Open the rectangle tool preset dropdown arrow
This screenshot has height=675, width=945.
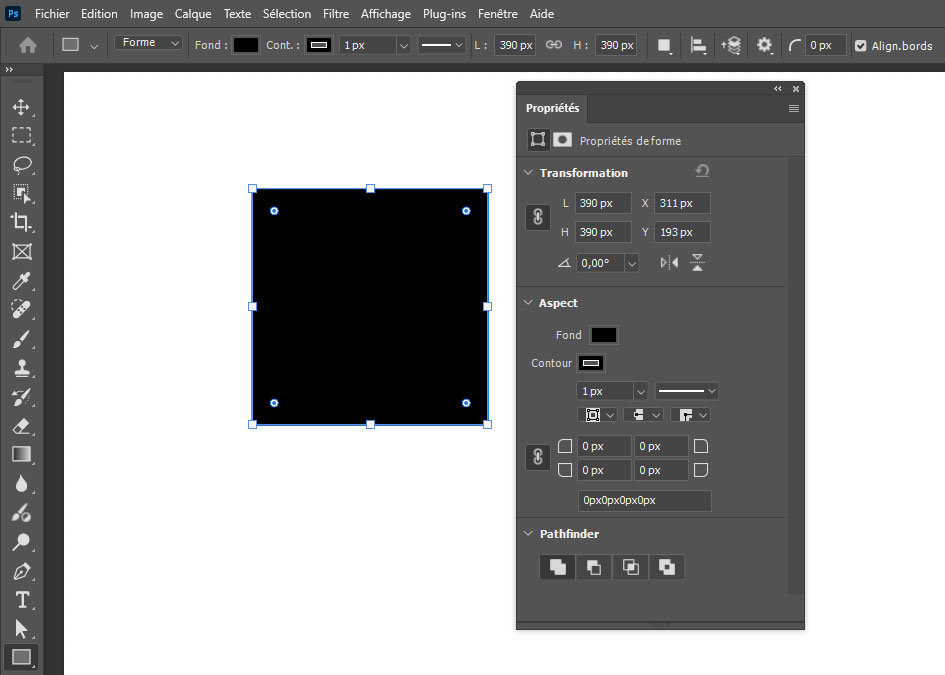(94, 46)
